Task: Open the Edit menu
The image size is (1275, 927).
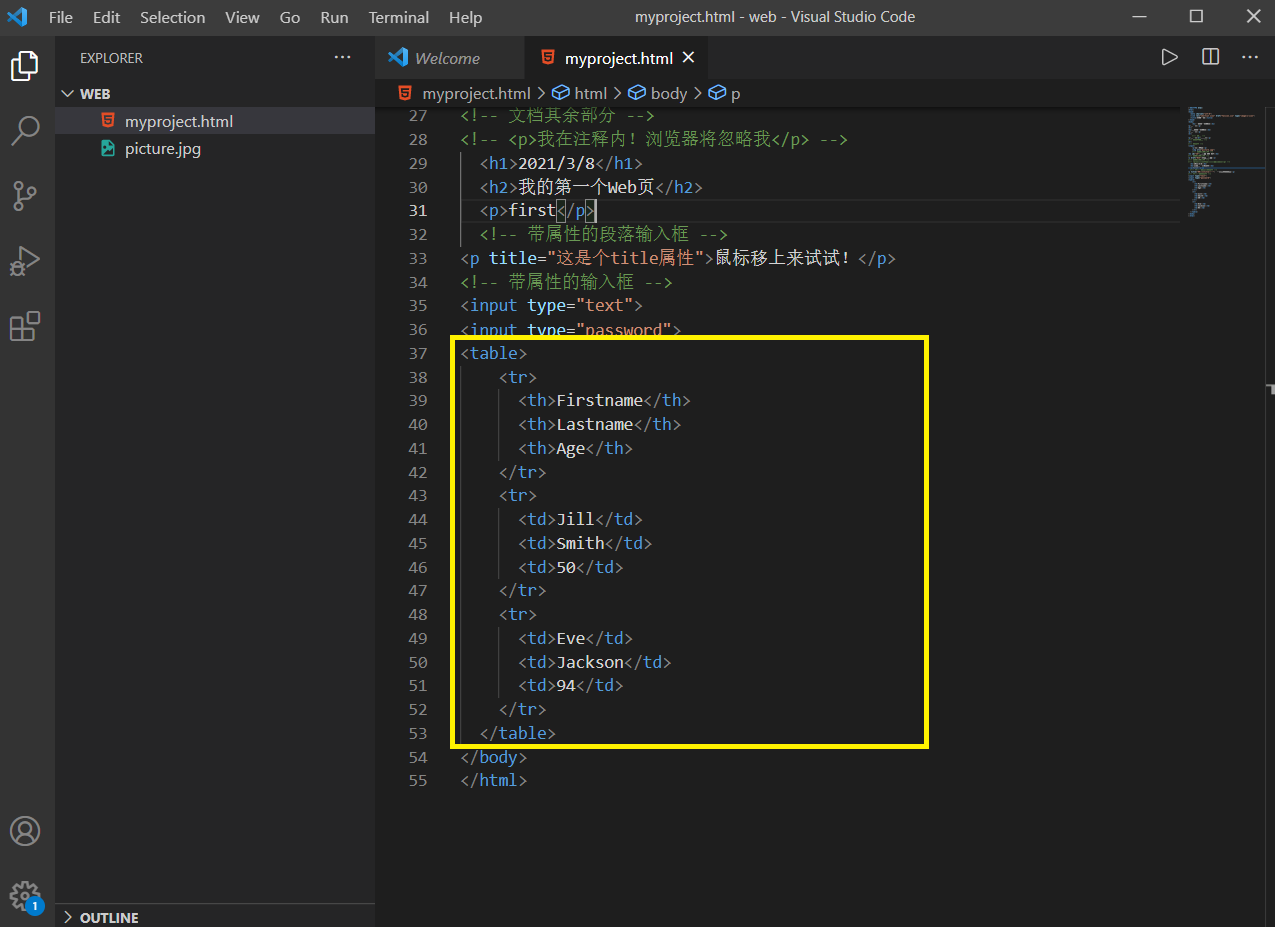Action: 106,17
